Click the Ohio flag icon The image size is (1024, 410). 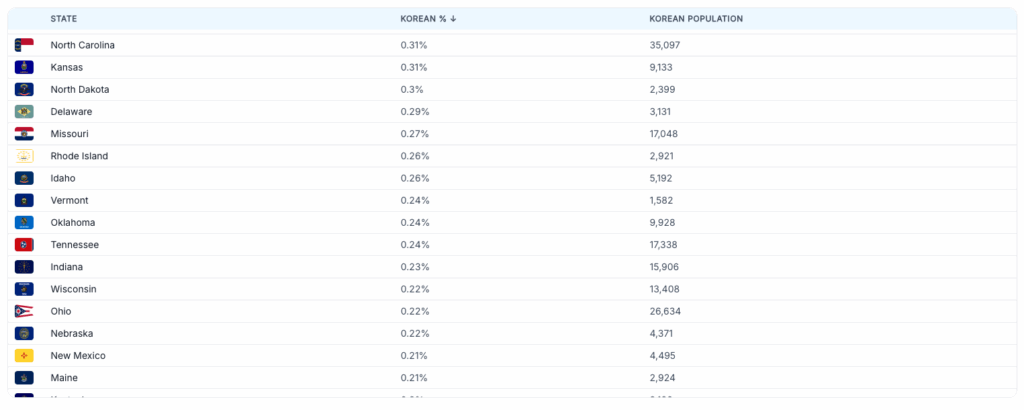[24, 311]
